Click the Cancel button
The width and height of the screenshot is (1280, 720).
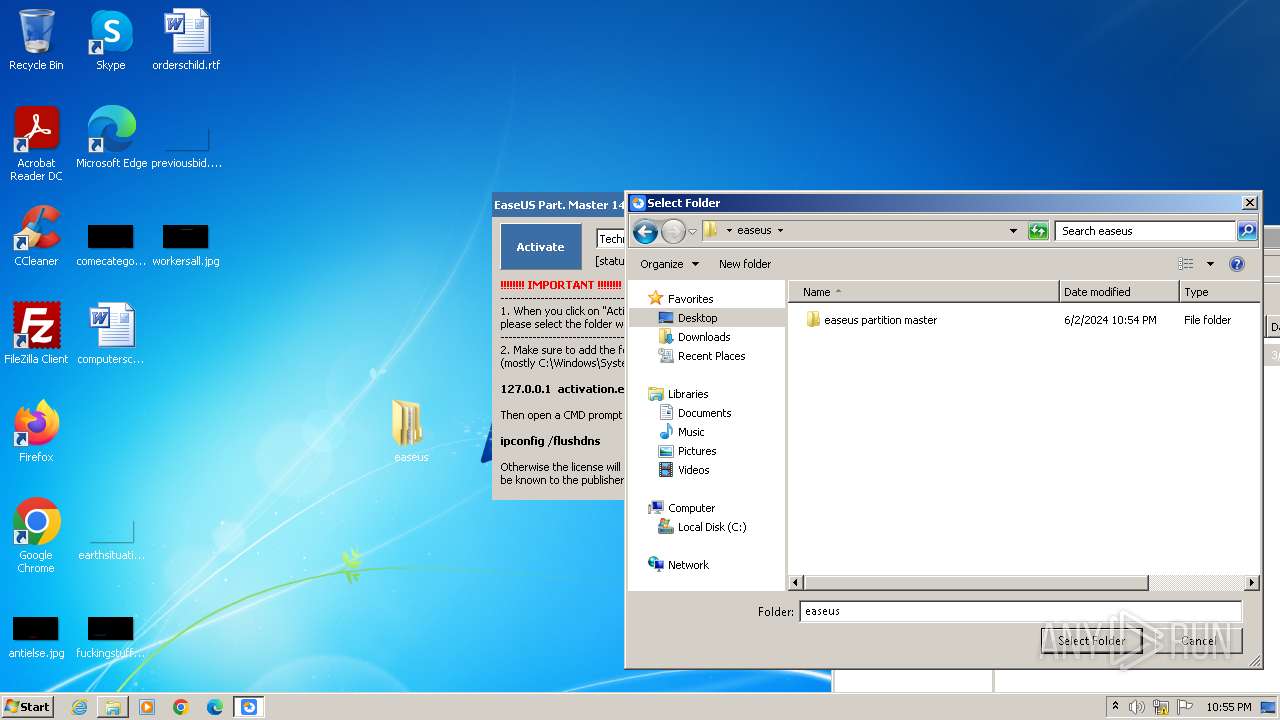coord(1197,641)
